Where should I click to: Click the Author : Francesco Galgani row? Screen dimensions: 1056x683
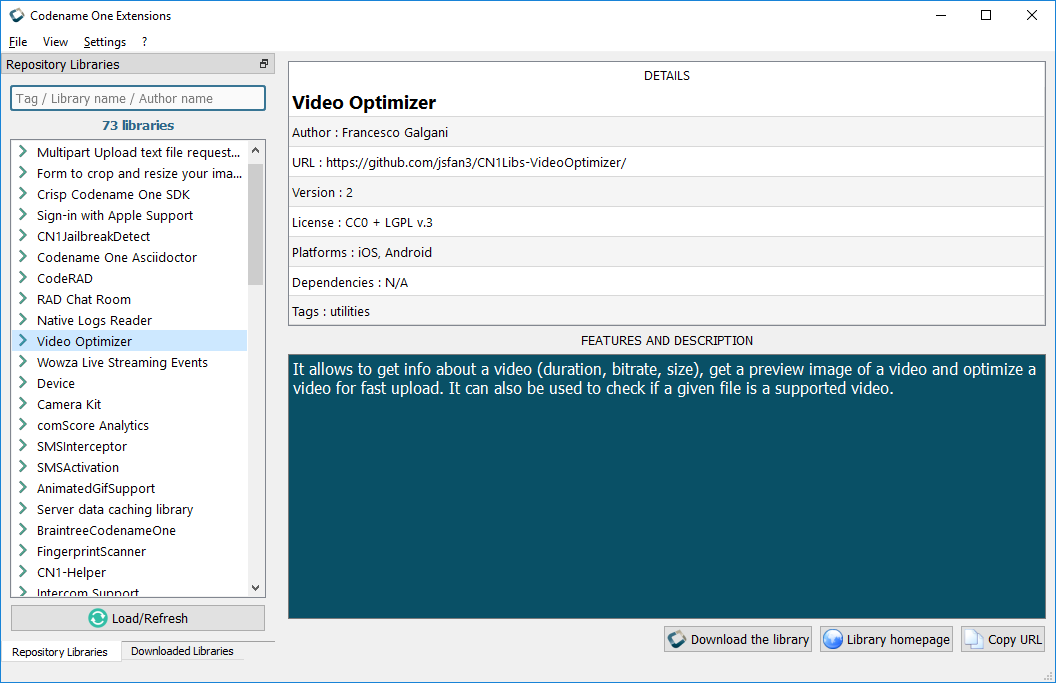[x=667, y=132]
